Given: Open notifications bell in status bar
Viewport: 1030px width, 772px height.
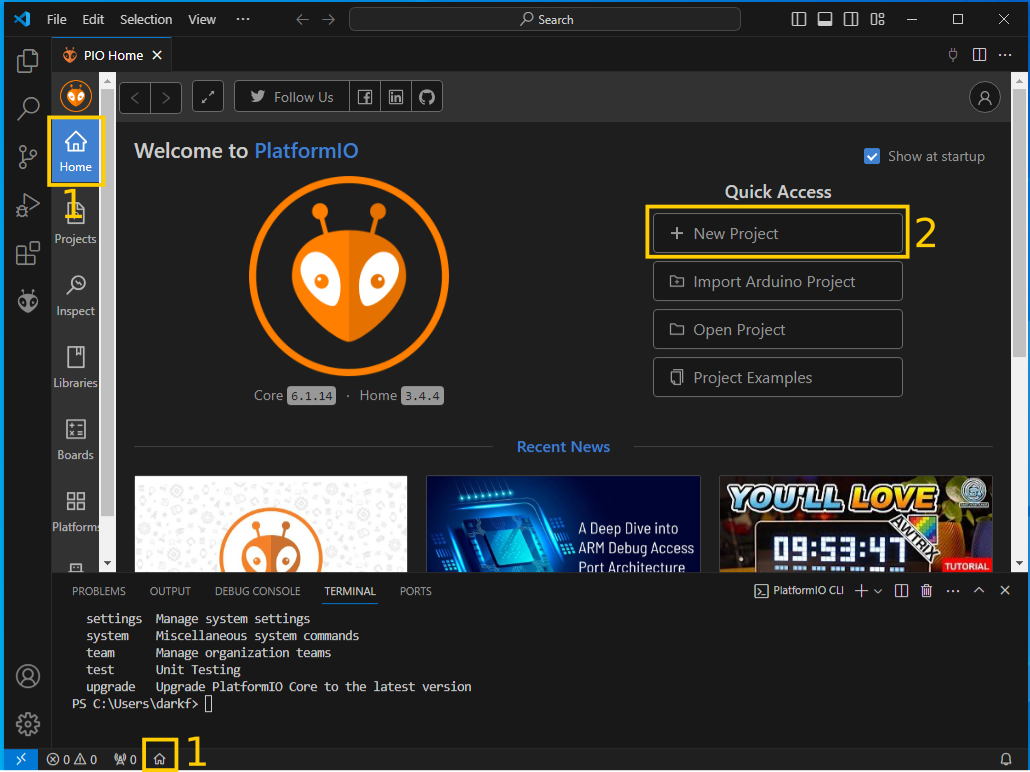Looking at the screenshot, I should pyautogui.click(x=1006, y=760).
